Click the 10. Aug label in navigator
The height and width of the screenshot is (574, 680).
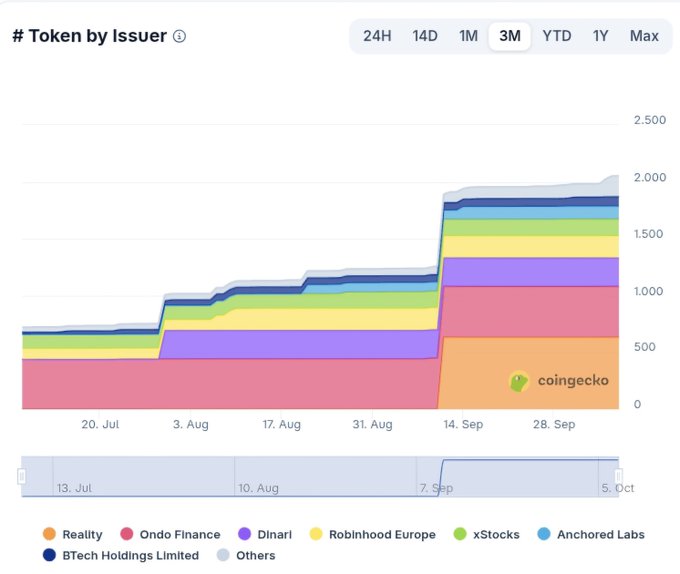(x=258, y=488)
